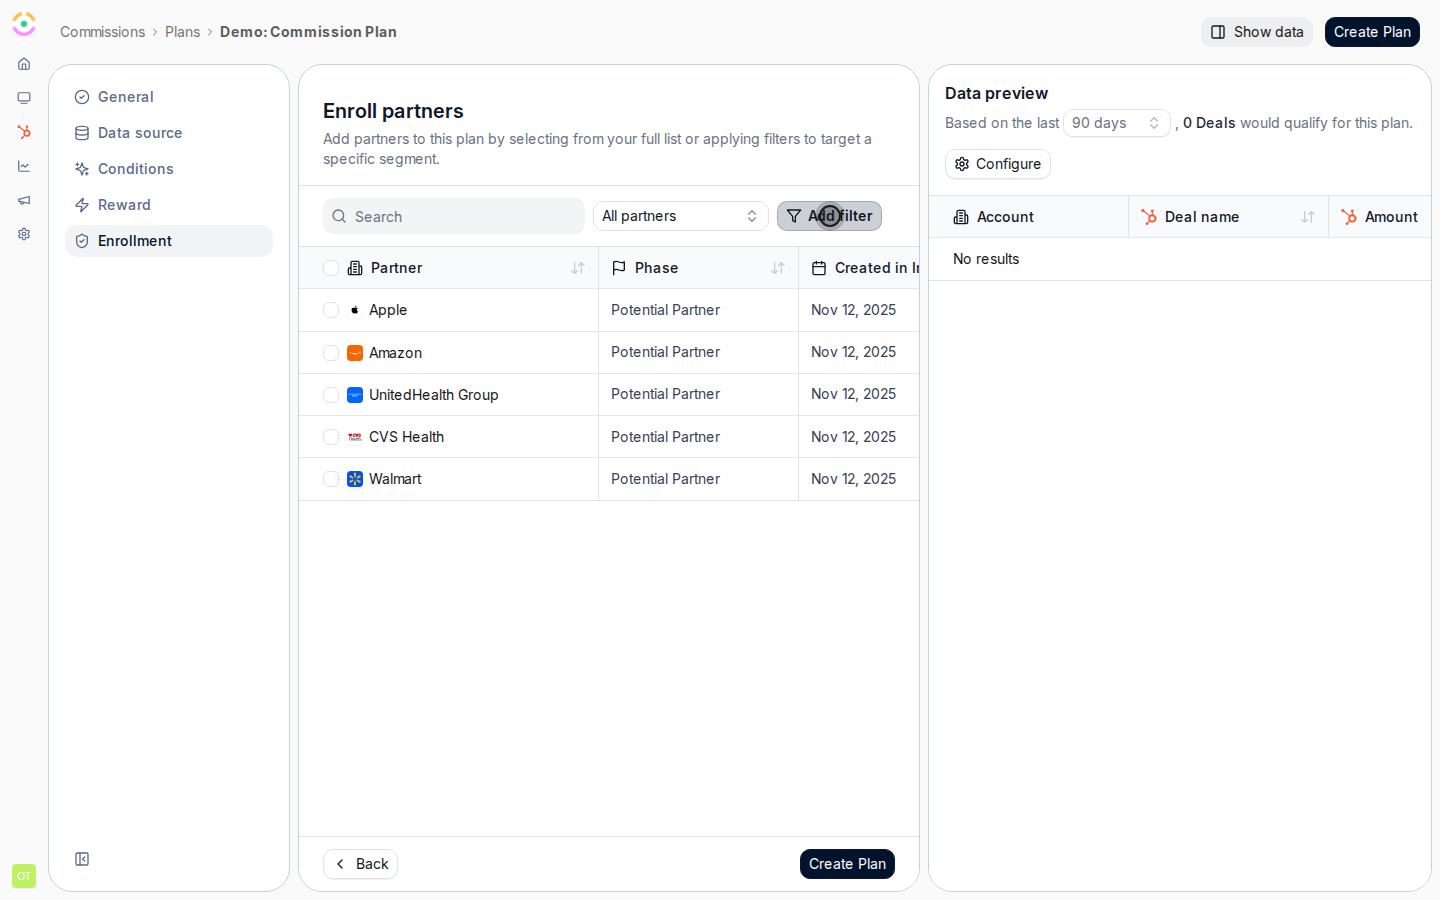Focus the partner Search field
This screenshot has width=1440, height=900.
click(454, 216)
